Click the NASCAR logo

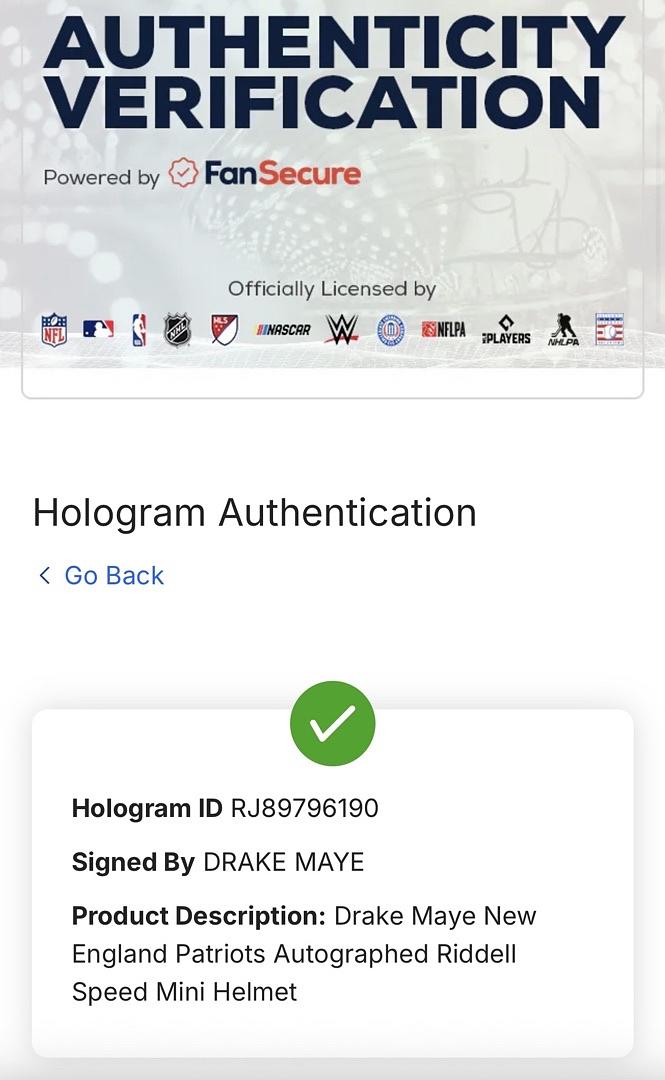283,330
